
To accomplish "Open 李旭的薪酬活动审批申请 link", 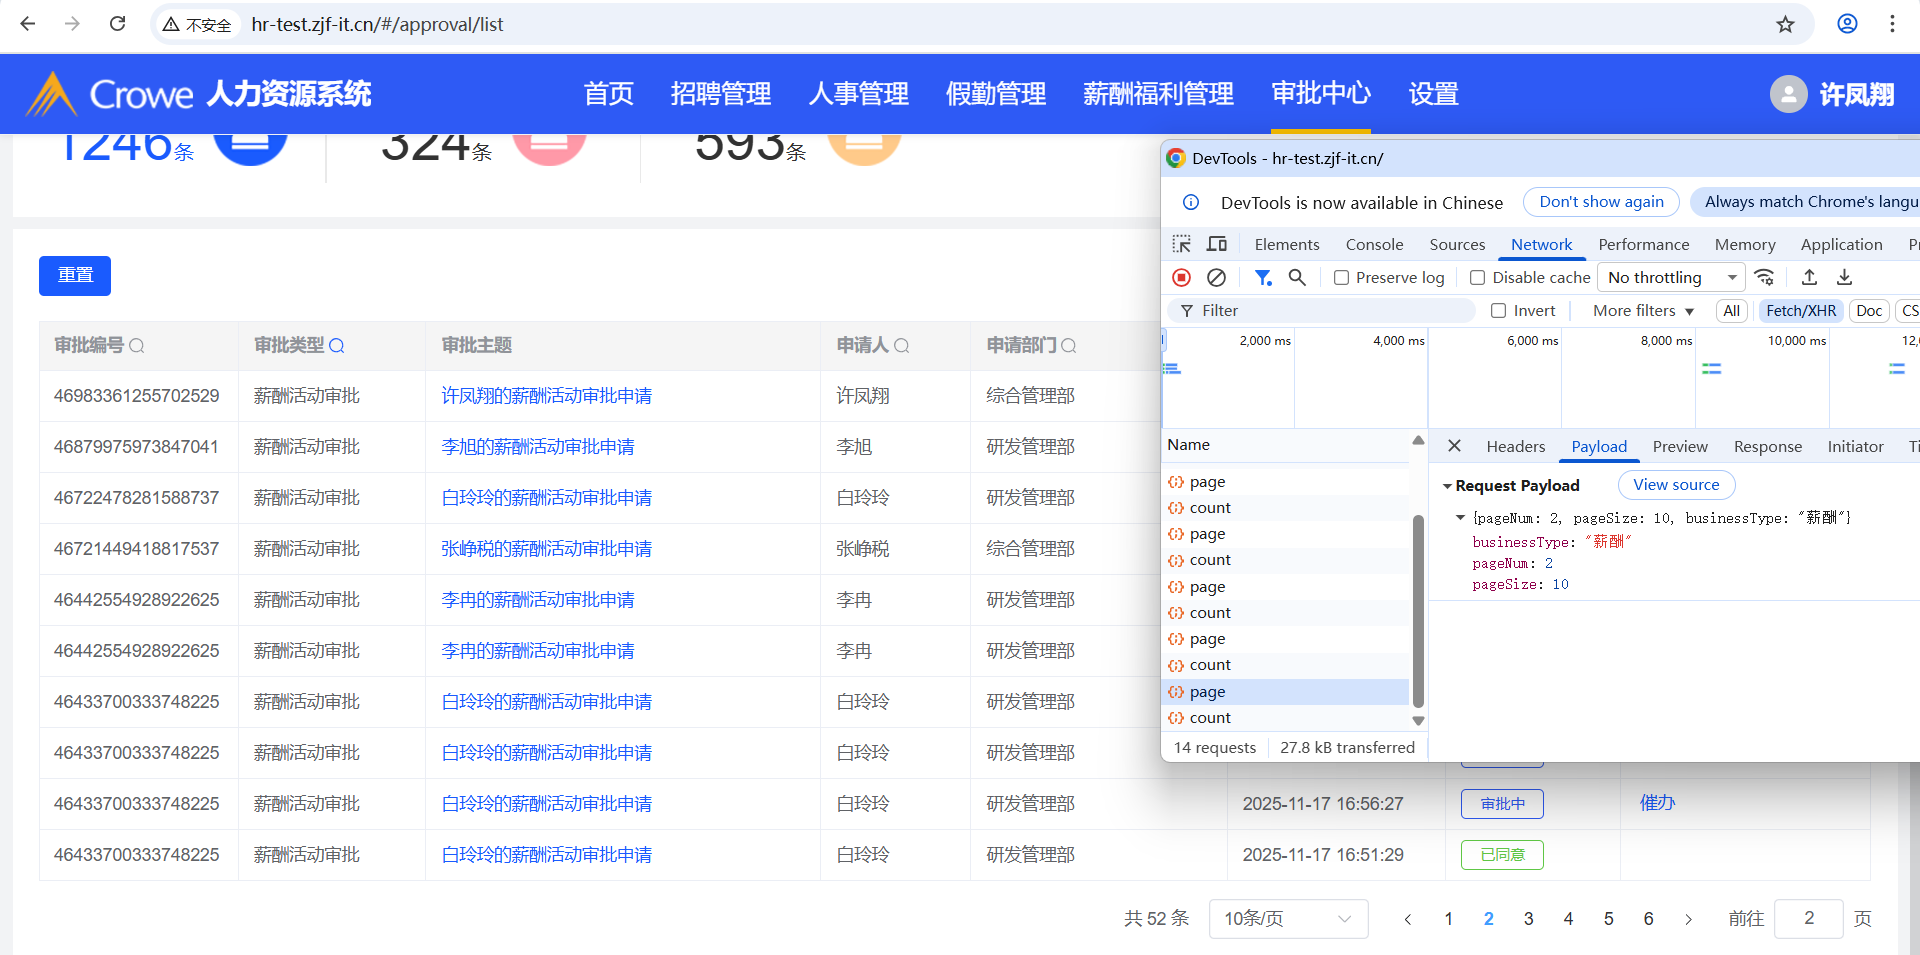I will (x=538, y=447).
